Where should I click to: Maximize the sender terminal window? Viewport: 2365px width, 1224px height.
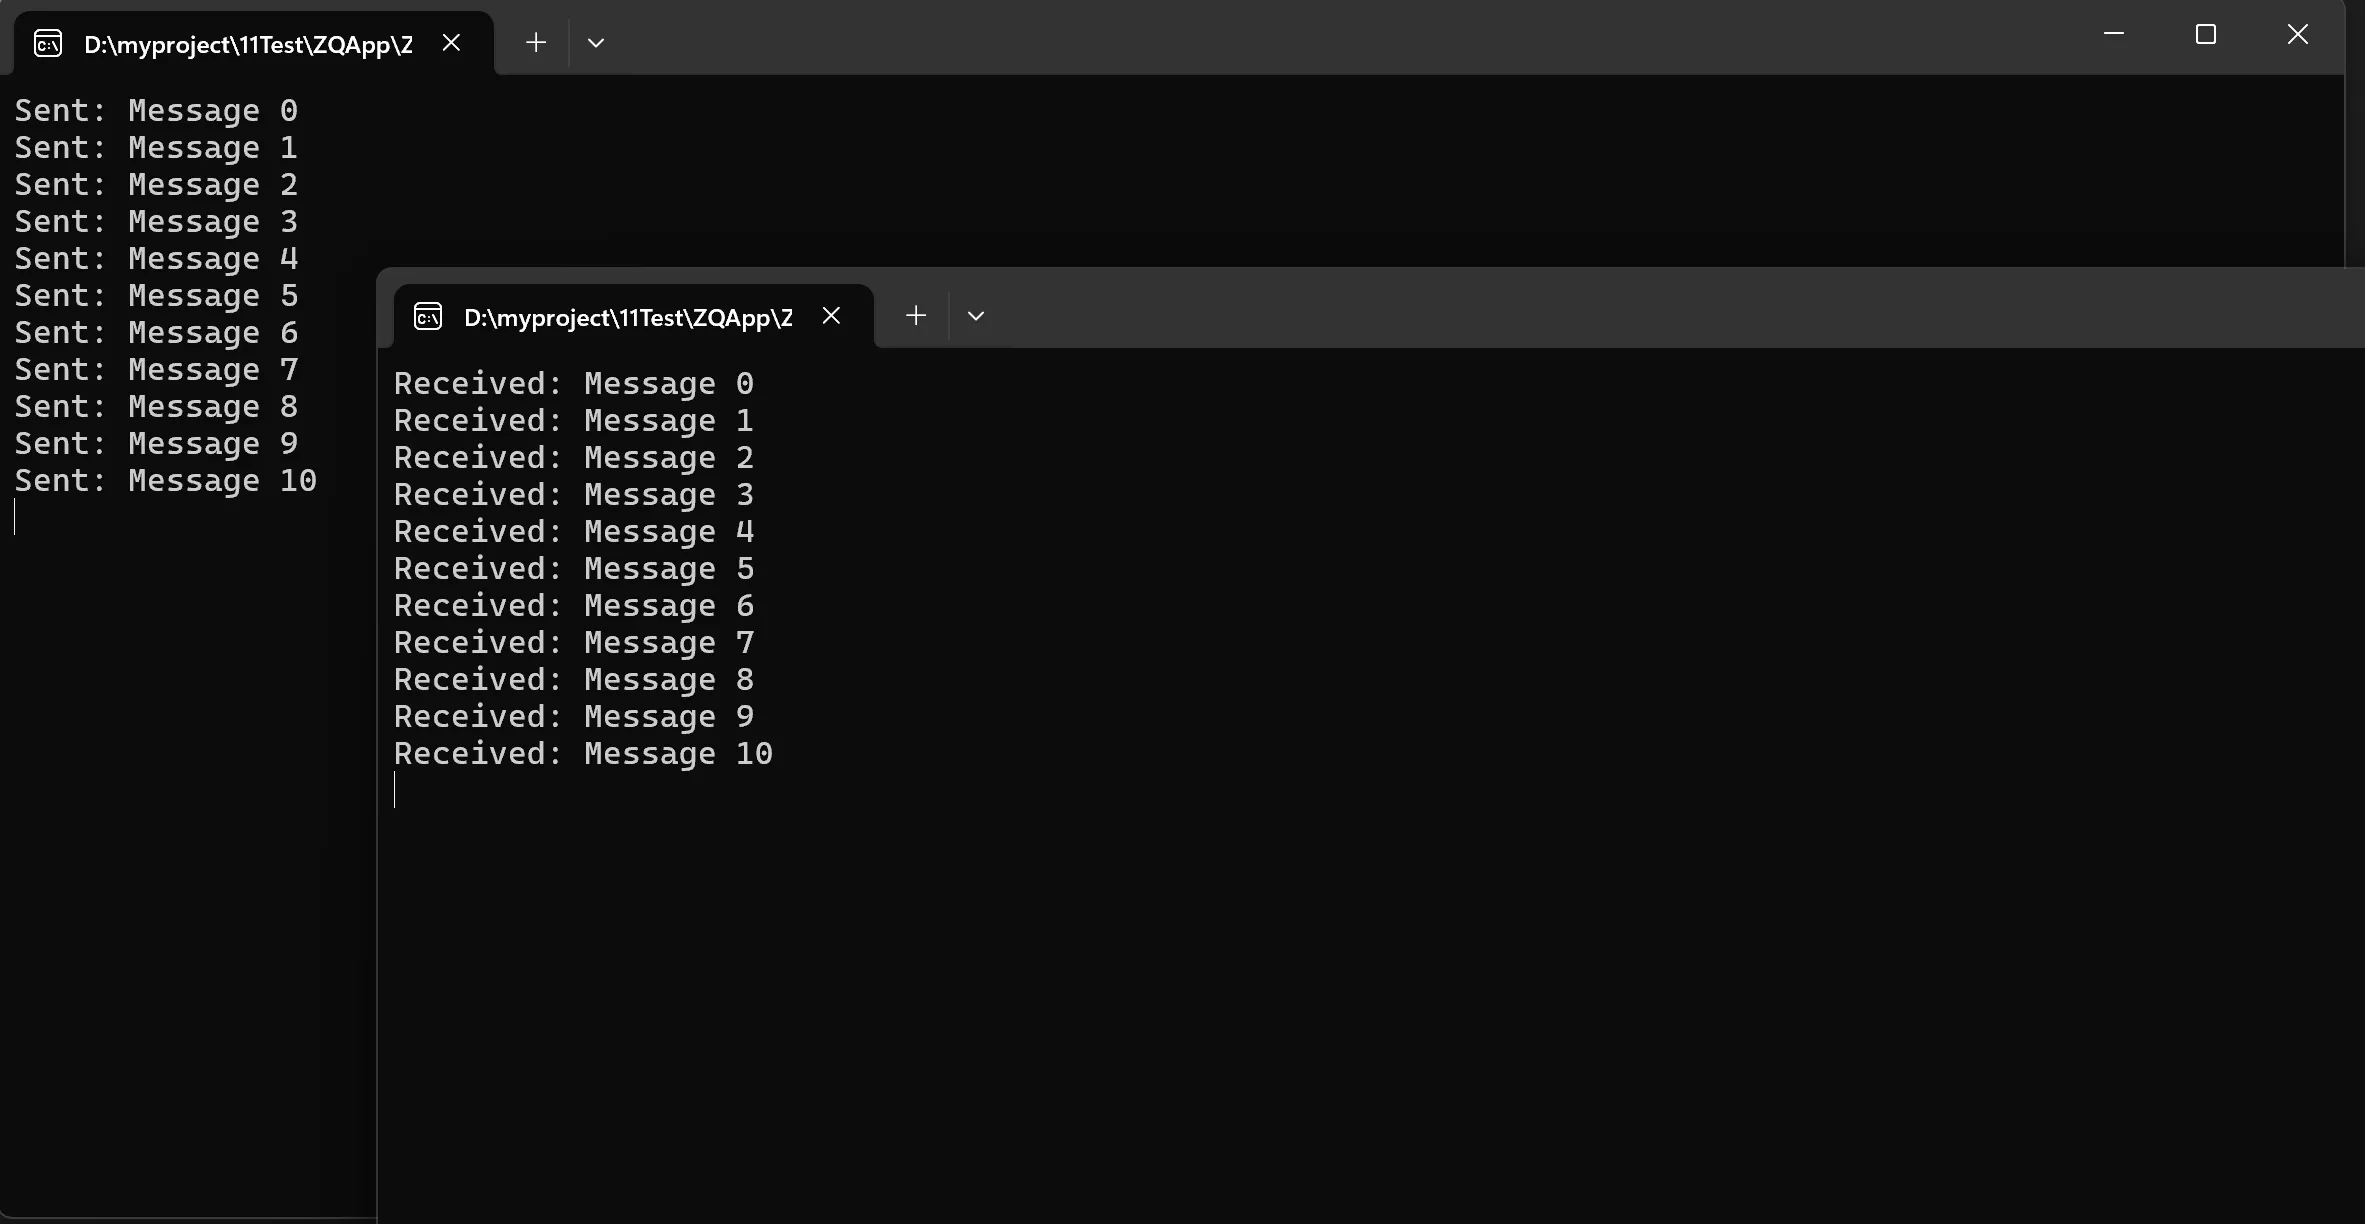click(x=2206, y=34)
